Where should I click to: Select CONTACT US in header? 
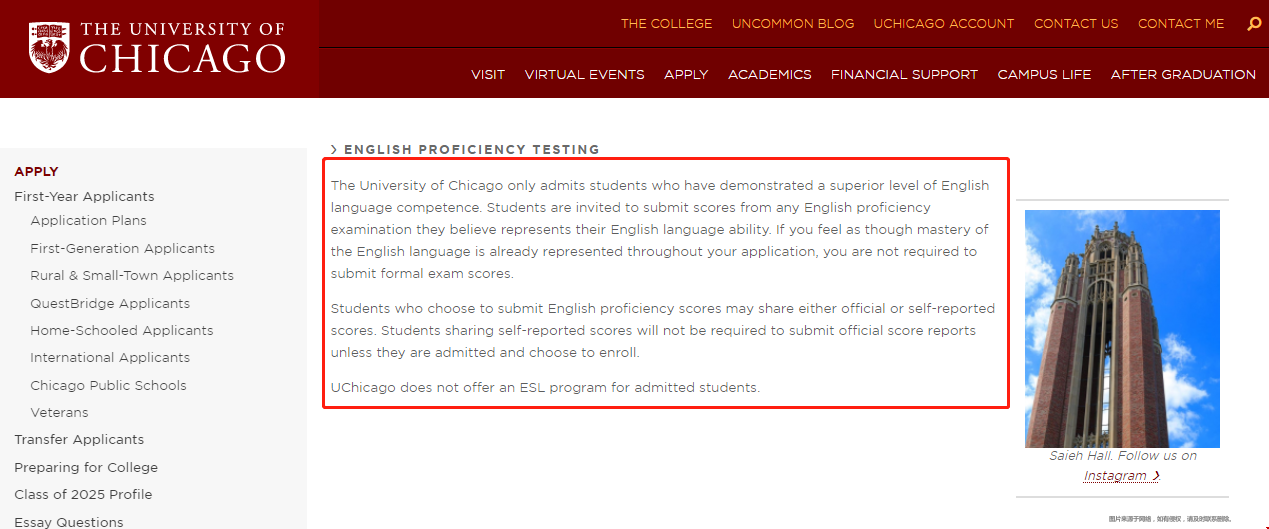1076,24
